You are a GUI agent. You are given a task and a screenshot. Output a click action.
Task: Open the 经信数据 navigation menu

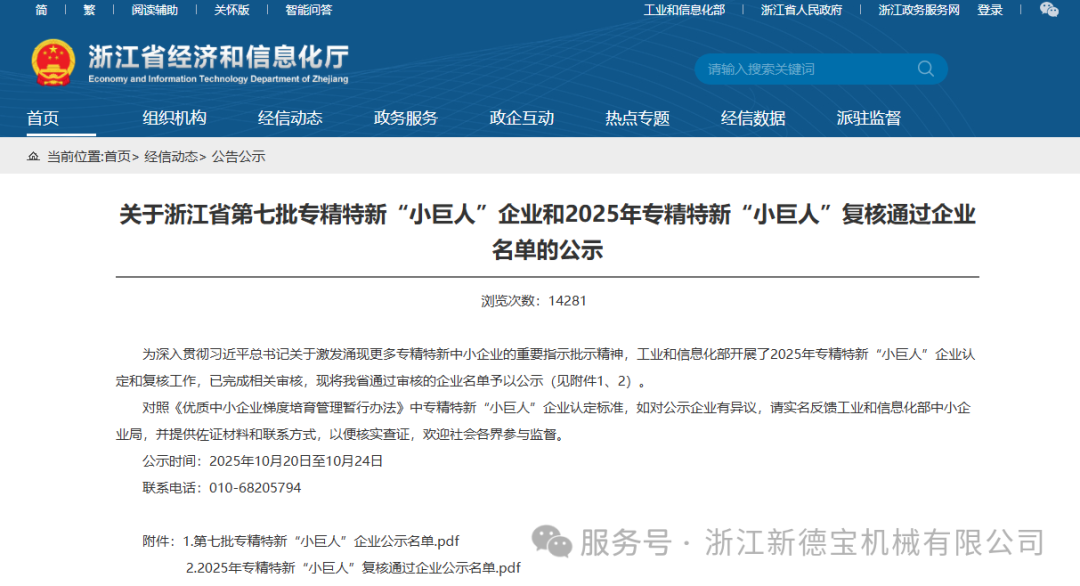tap(753, 118)
